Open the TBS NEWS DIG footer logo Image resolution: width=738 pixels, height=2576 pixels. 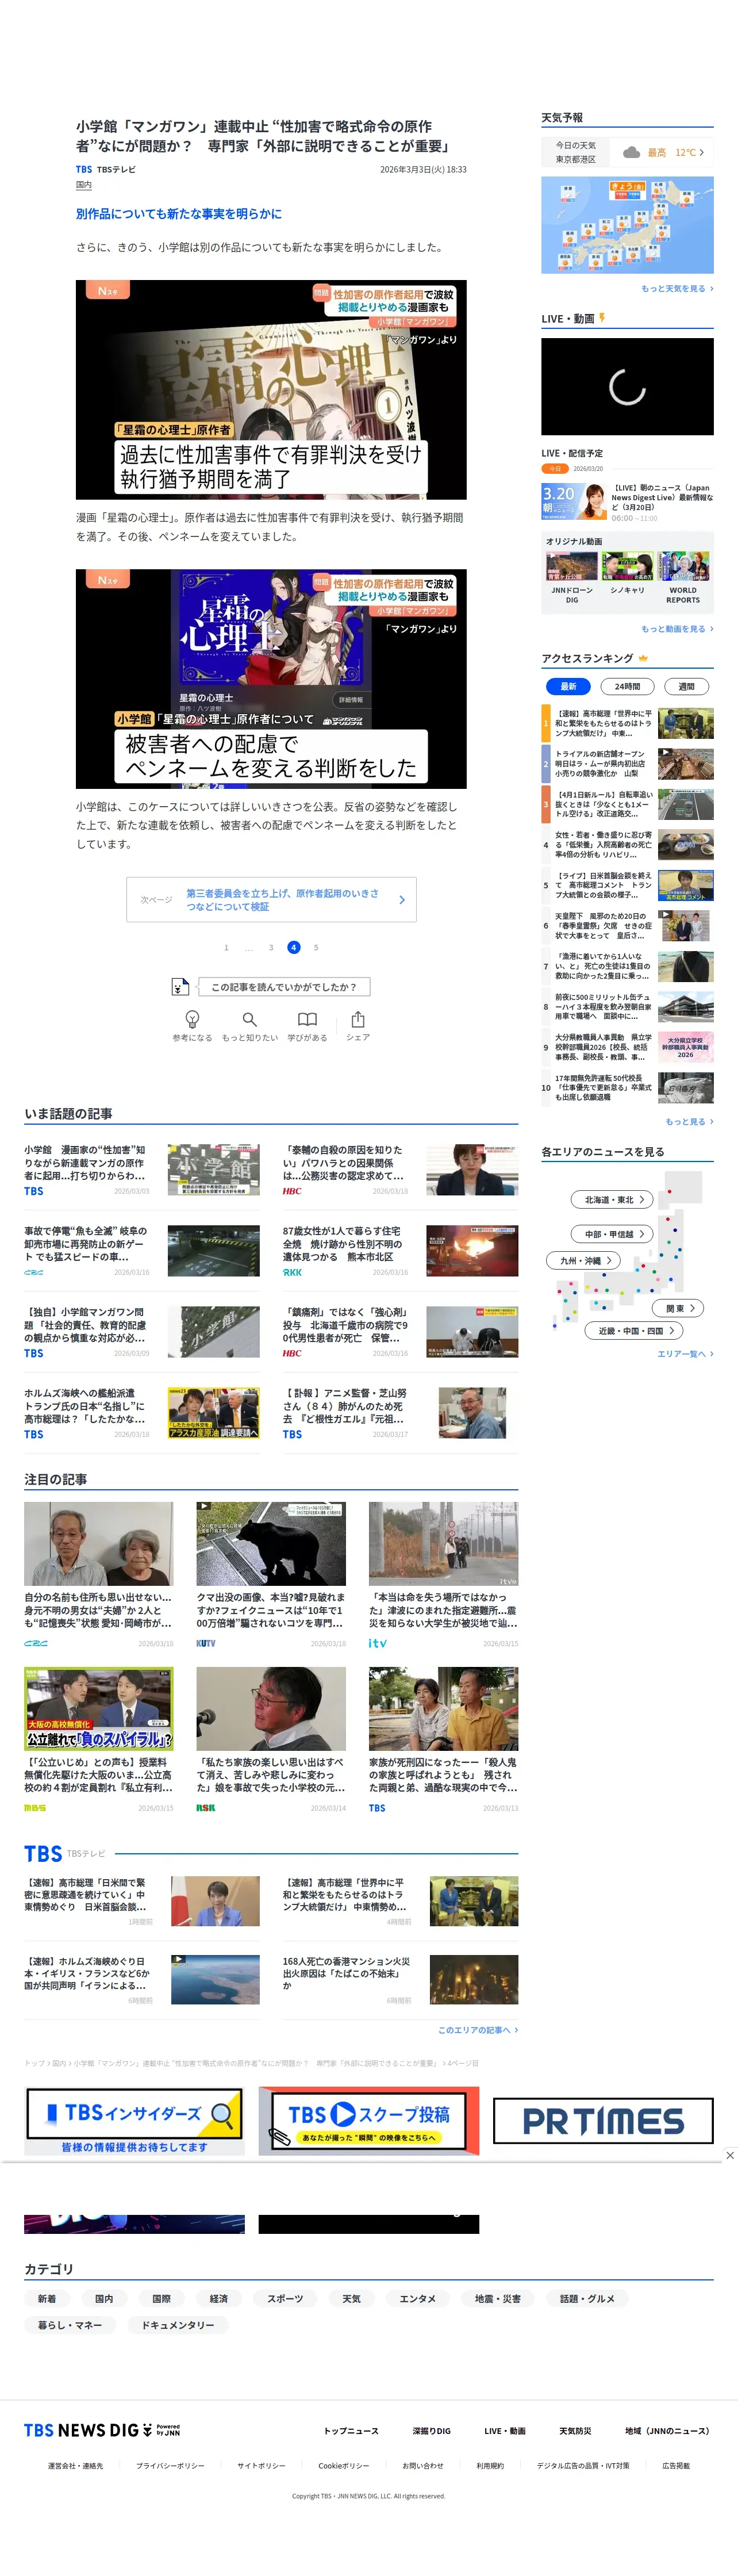[102, 2429]
